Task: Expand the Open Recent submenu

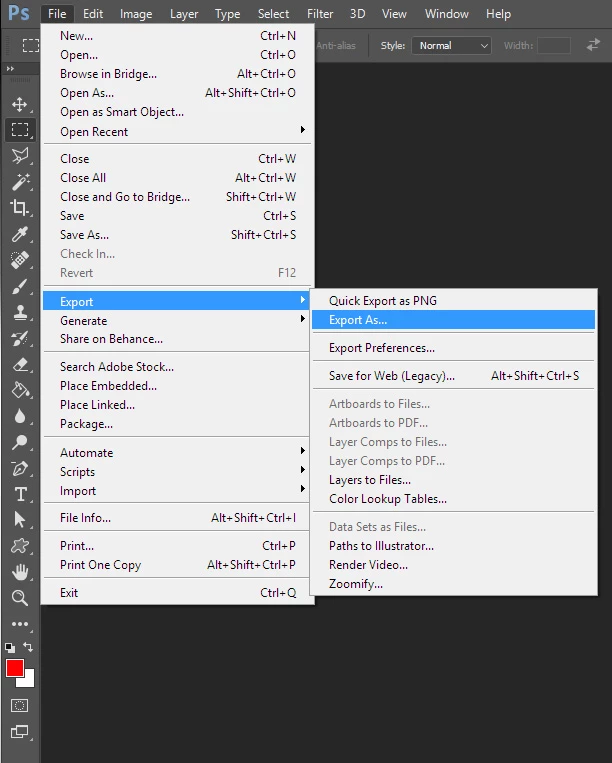Action: (x=177, y=131)
